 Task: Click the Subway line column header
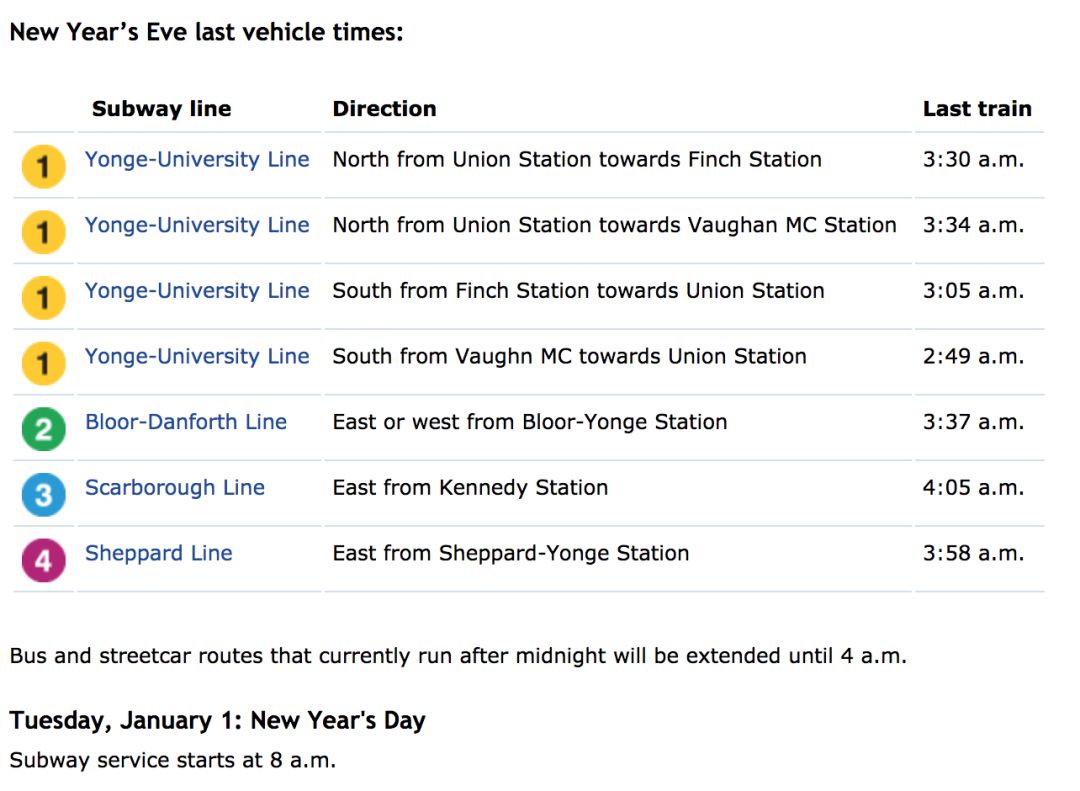pyautogui.click(x=162, y=109)
